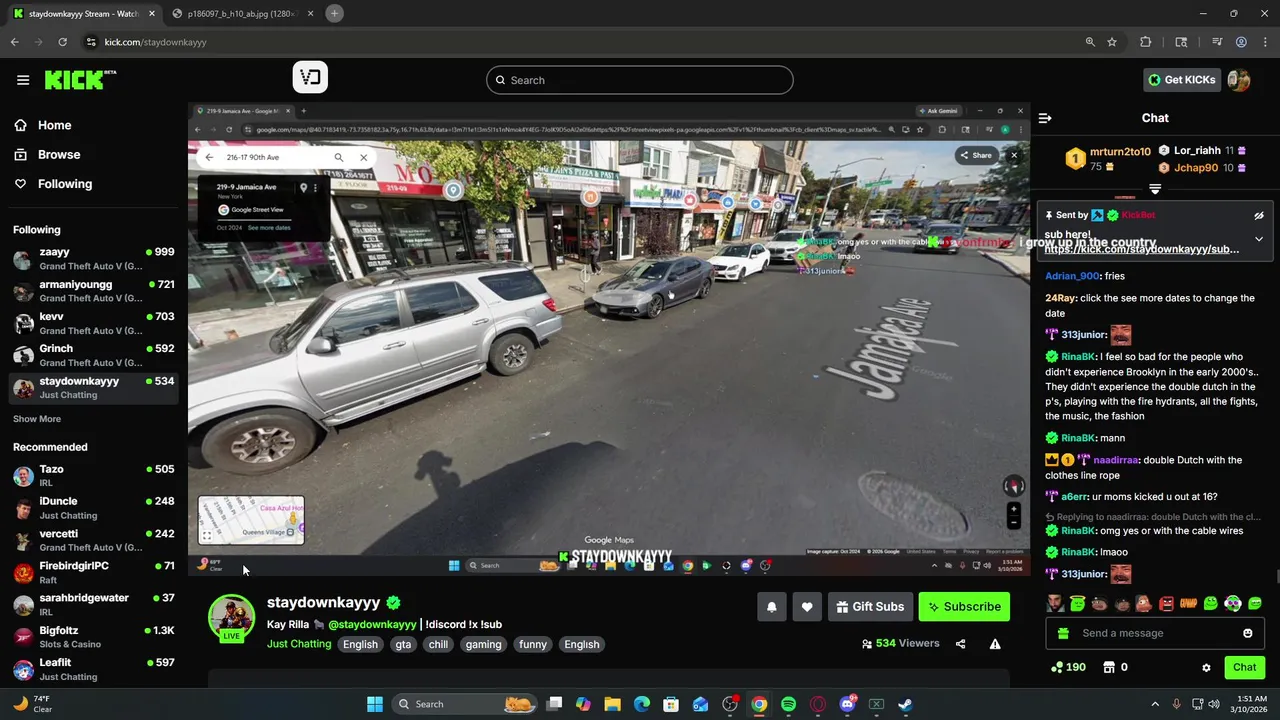Open the browser zoom magnifier icon
The height and width of the screenshot is (720, 1280).
point(1090,42)
